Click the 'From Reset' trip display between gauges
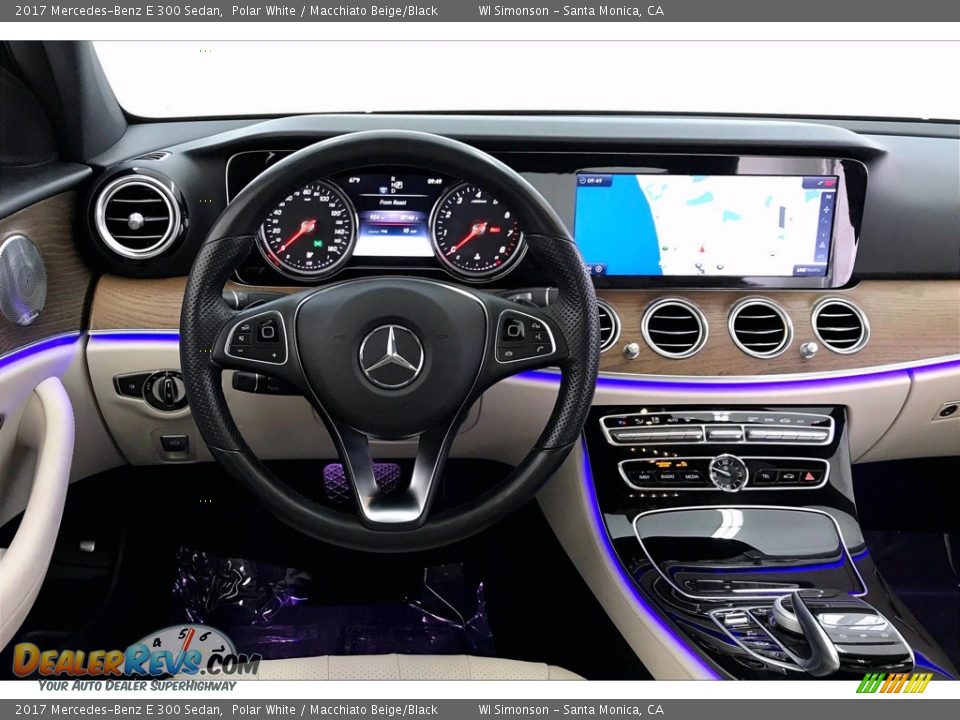Screen dimensions: 960x720 [x=392, y=202]
